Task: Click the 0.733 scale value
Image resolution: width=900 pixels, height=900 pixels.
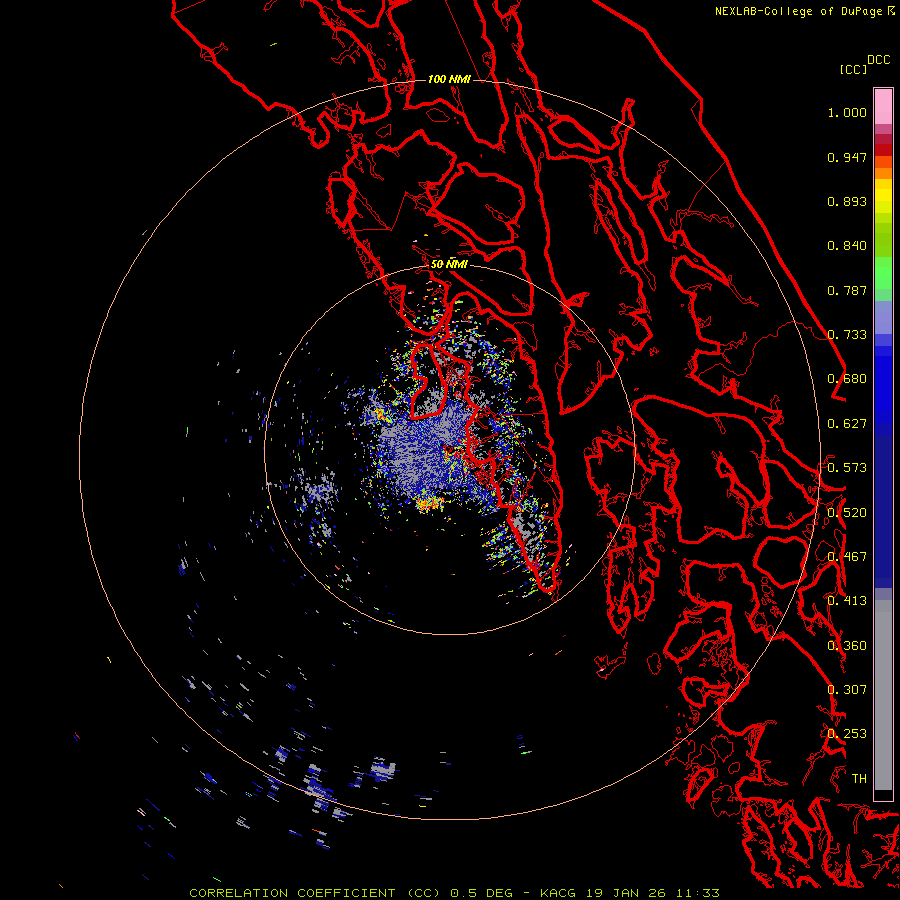Action: click(847, 335)
